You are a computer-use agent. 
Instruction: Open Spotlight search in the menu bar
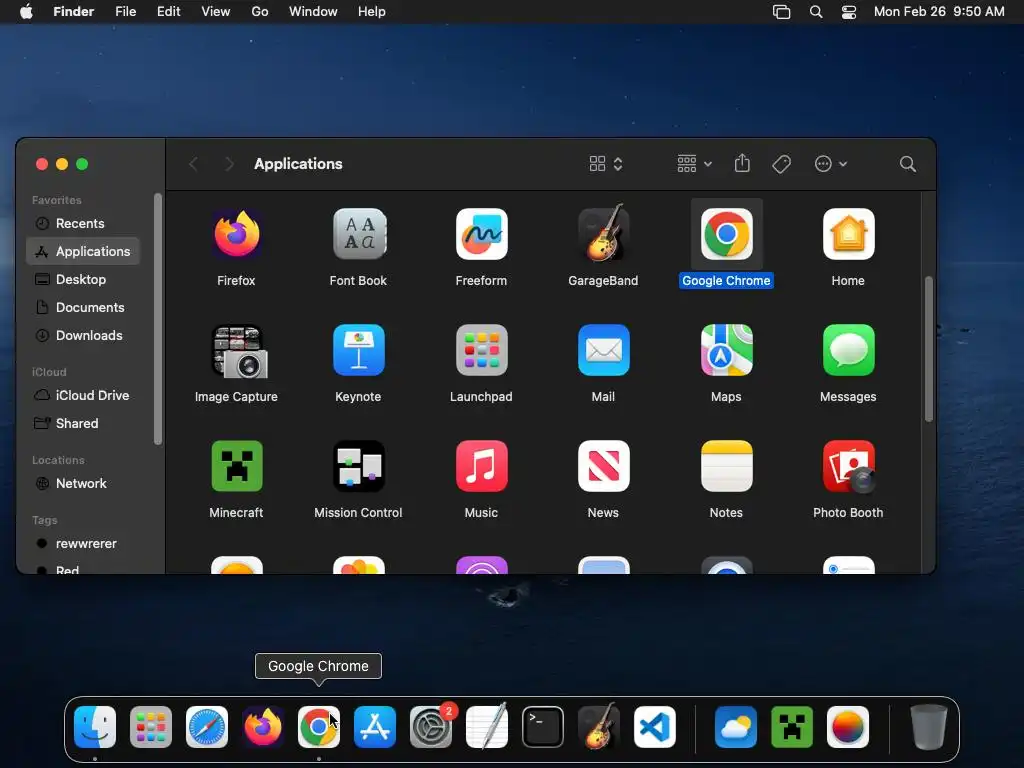pos(816,12)
